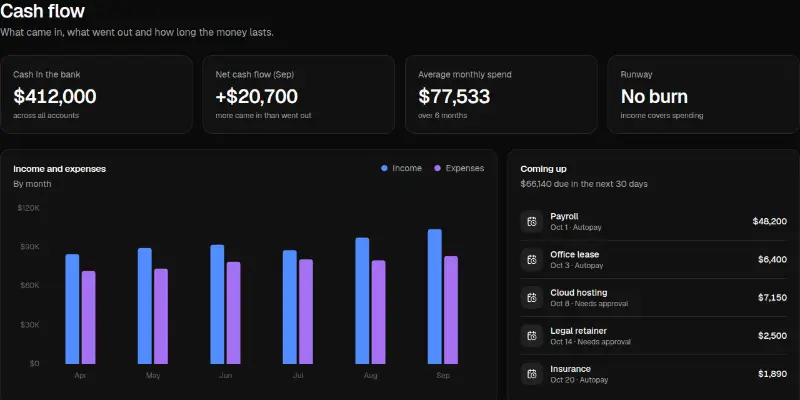
Task: Click the Coming up heading
Action: (543, 169)
